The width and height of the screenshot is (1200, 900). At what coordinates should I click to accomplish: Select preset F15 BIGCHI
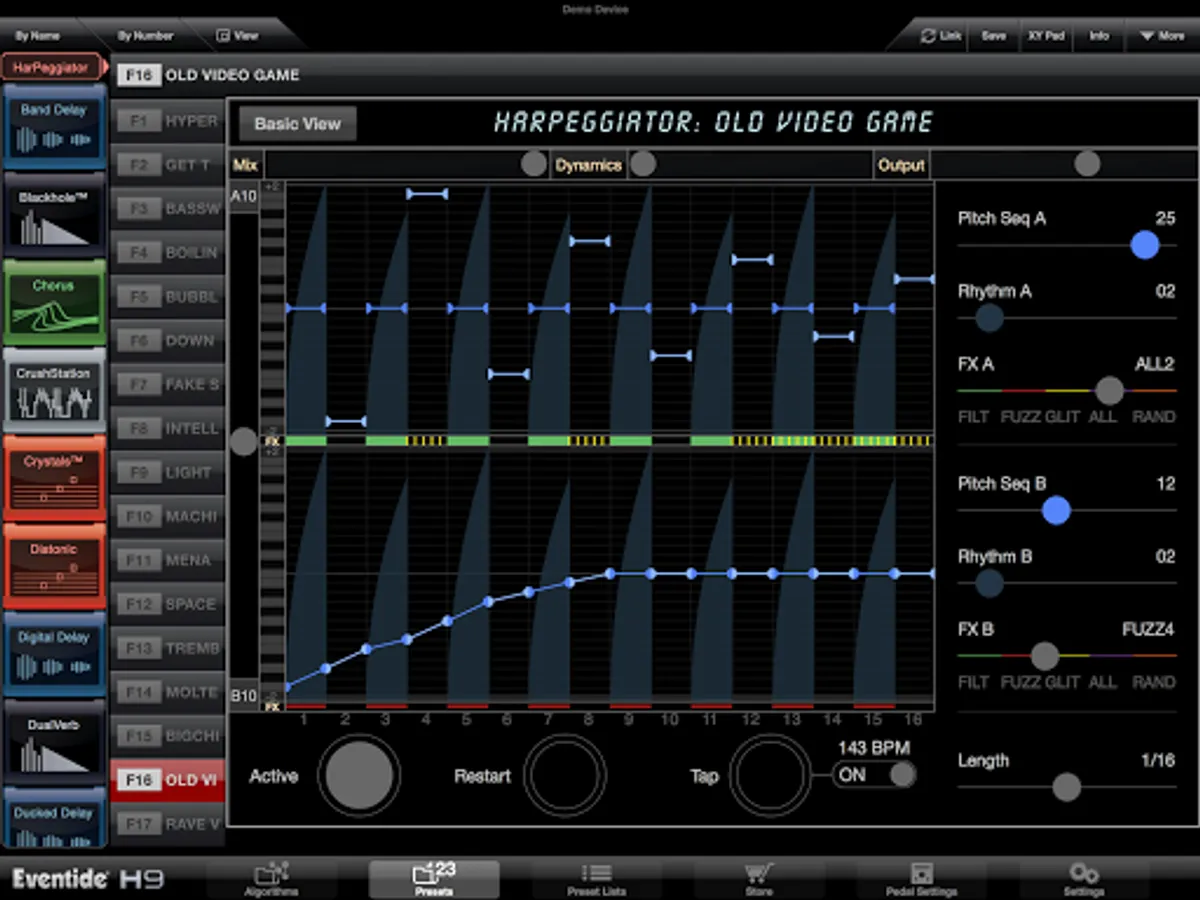click(168, 737)
